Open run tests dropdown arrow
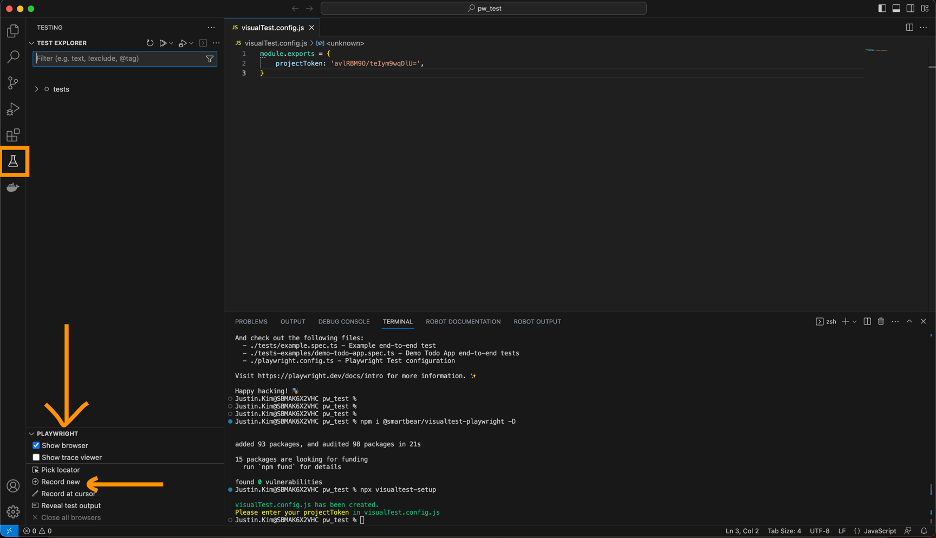This screenshot has width=936, height=538. coord(171,43)
